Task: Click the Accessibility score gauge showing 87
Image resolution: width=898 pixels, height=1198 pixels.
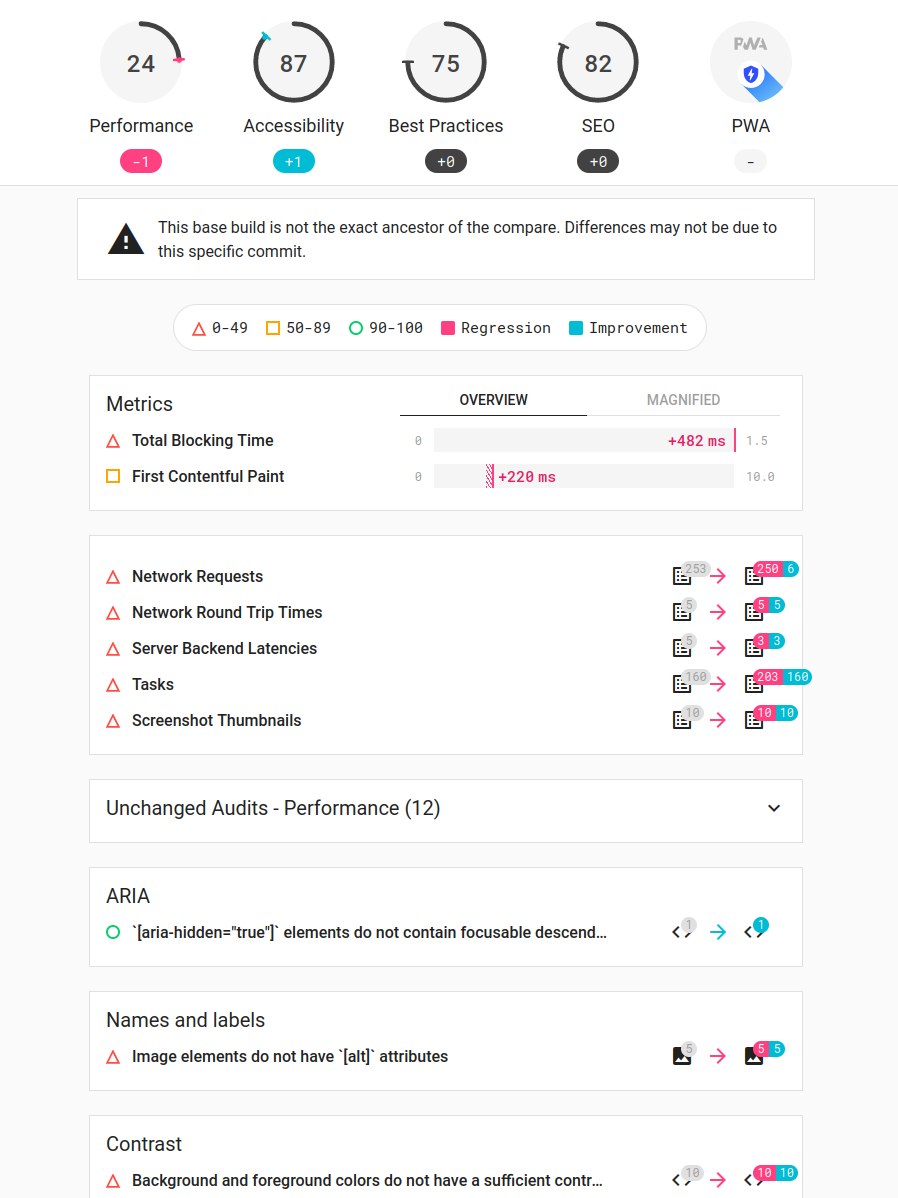Action: (x=293, y=62)
